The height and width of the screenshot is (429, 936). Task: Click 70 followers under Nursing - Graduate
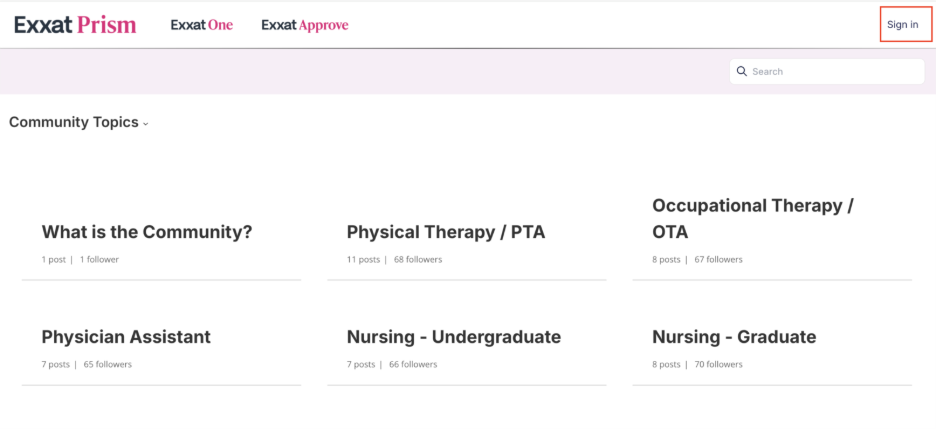[718, 365]
